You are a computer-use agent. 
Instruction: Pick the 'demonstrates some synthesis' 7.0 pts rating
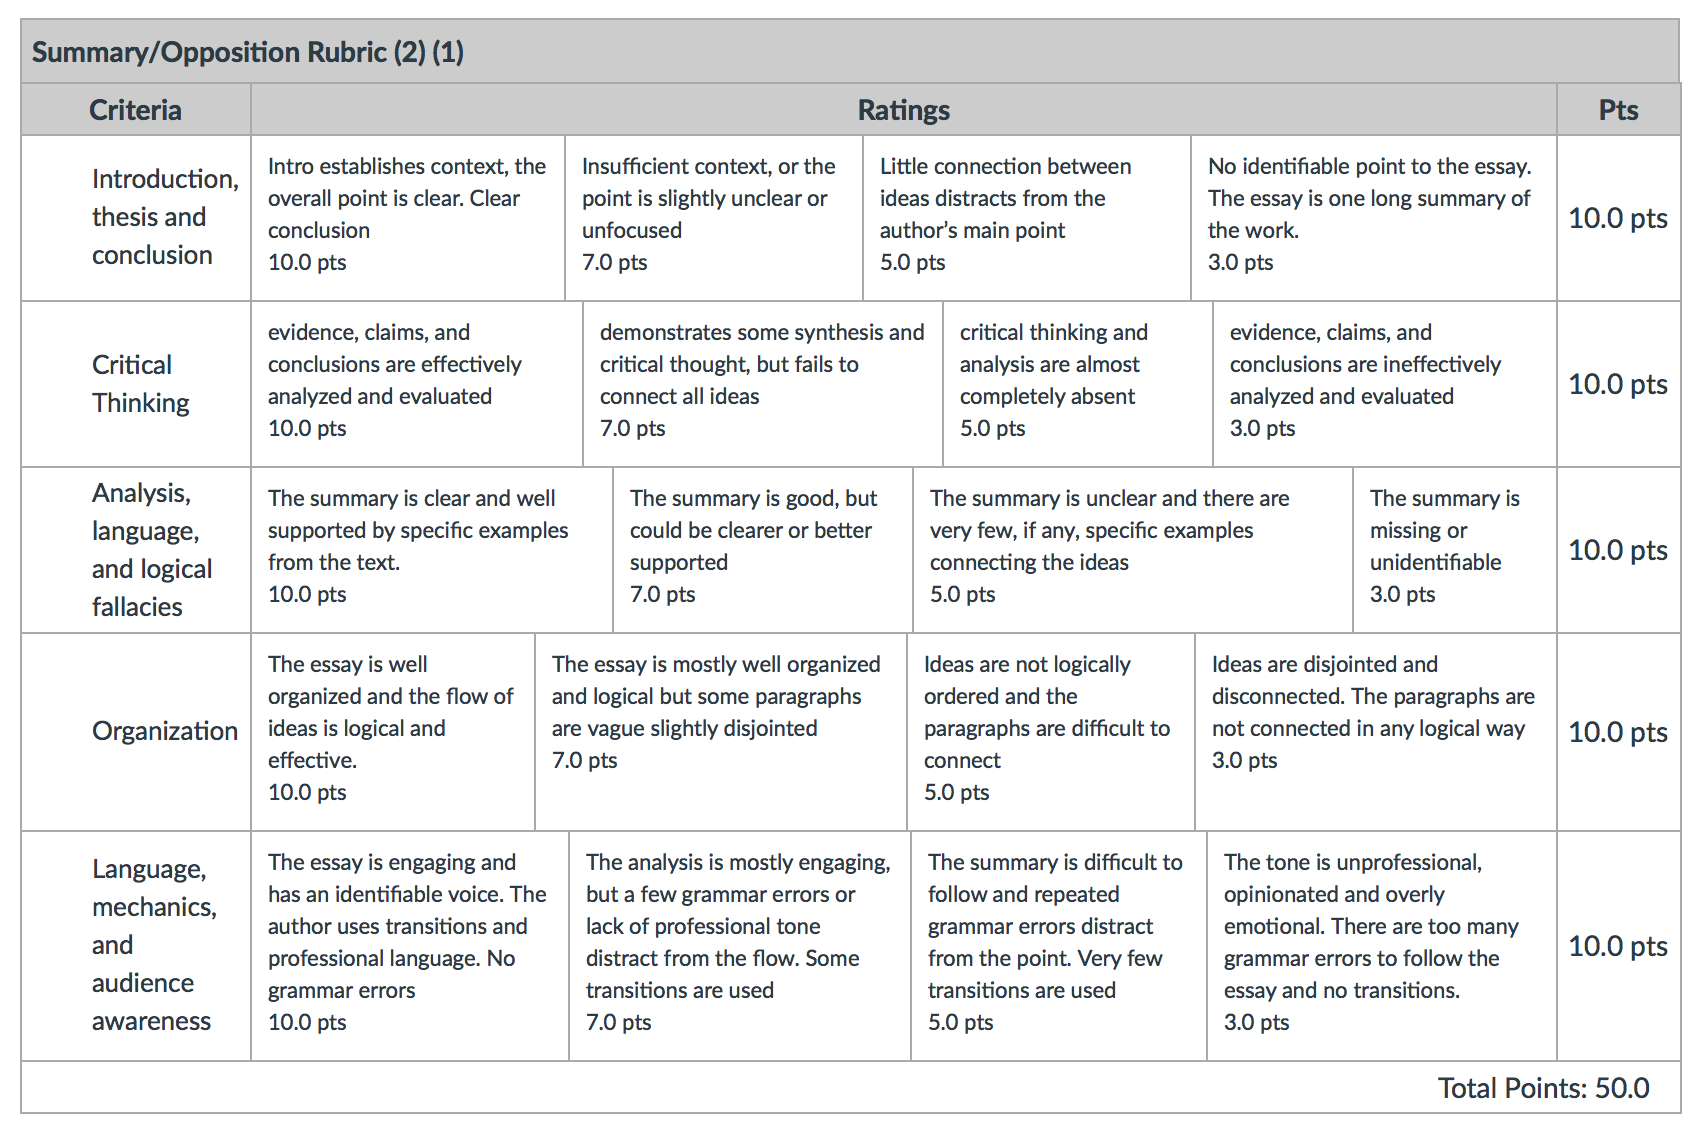point(762,380)
